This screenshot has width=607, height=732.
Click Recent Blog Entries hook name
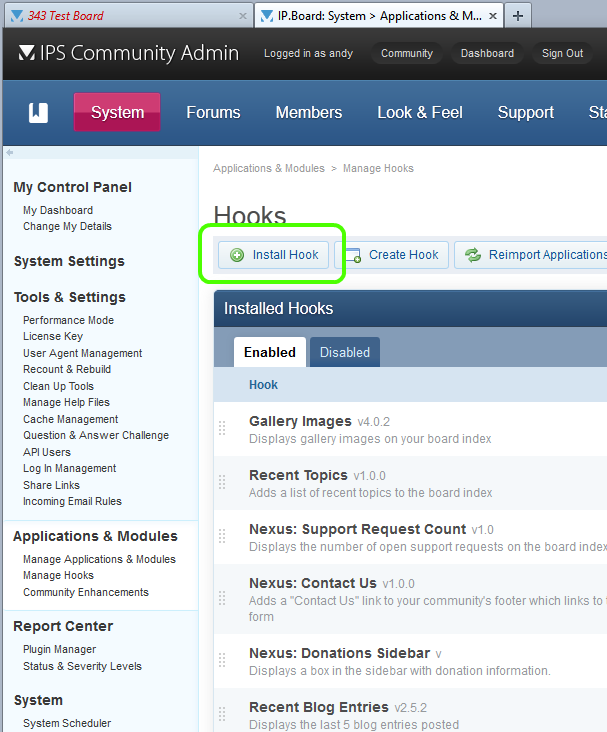(318, 707)
